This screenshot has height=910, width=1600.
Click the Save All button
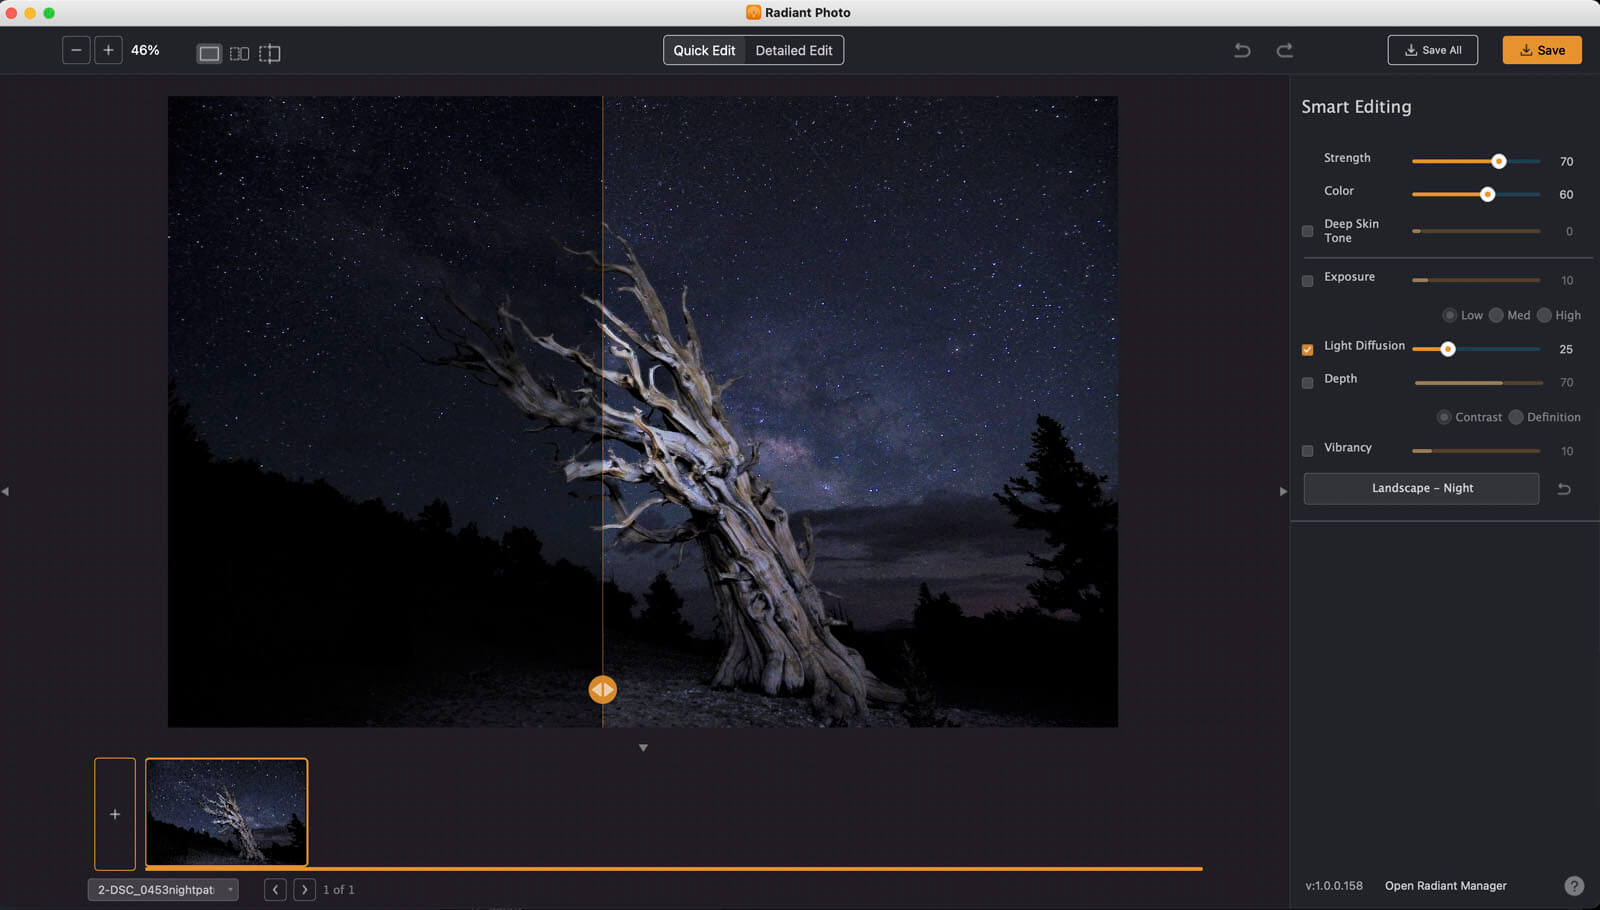click(x=1432, y=50)
